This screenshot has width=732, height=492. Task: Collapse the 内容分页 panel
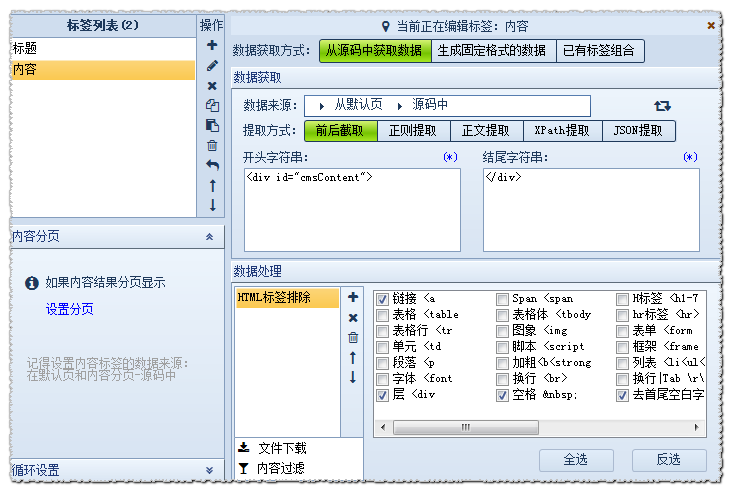pos(209,237)
